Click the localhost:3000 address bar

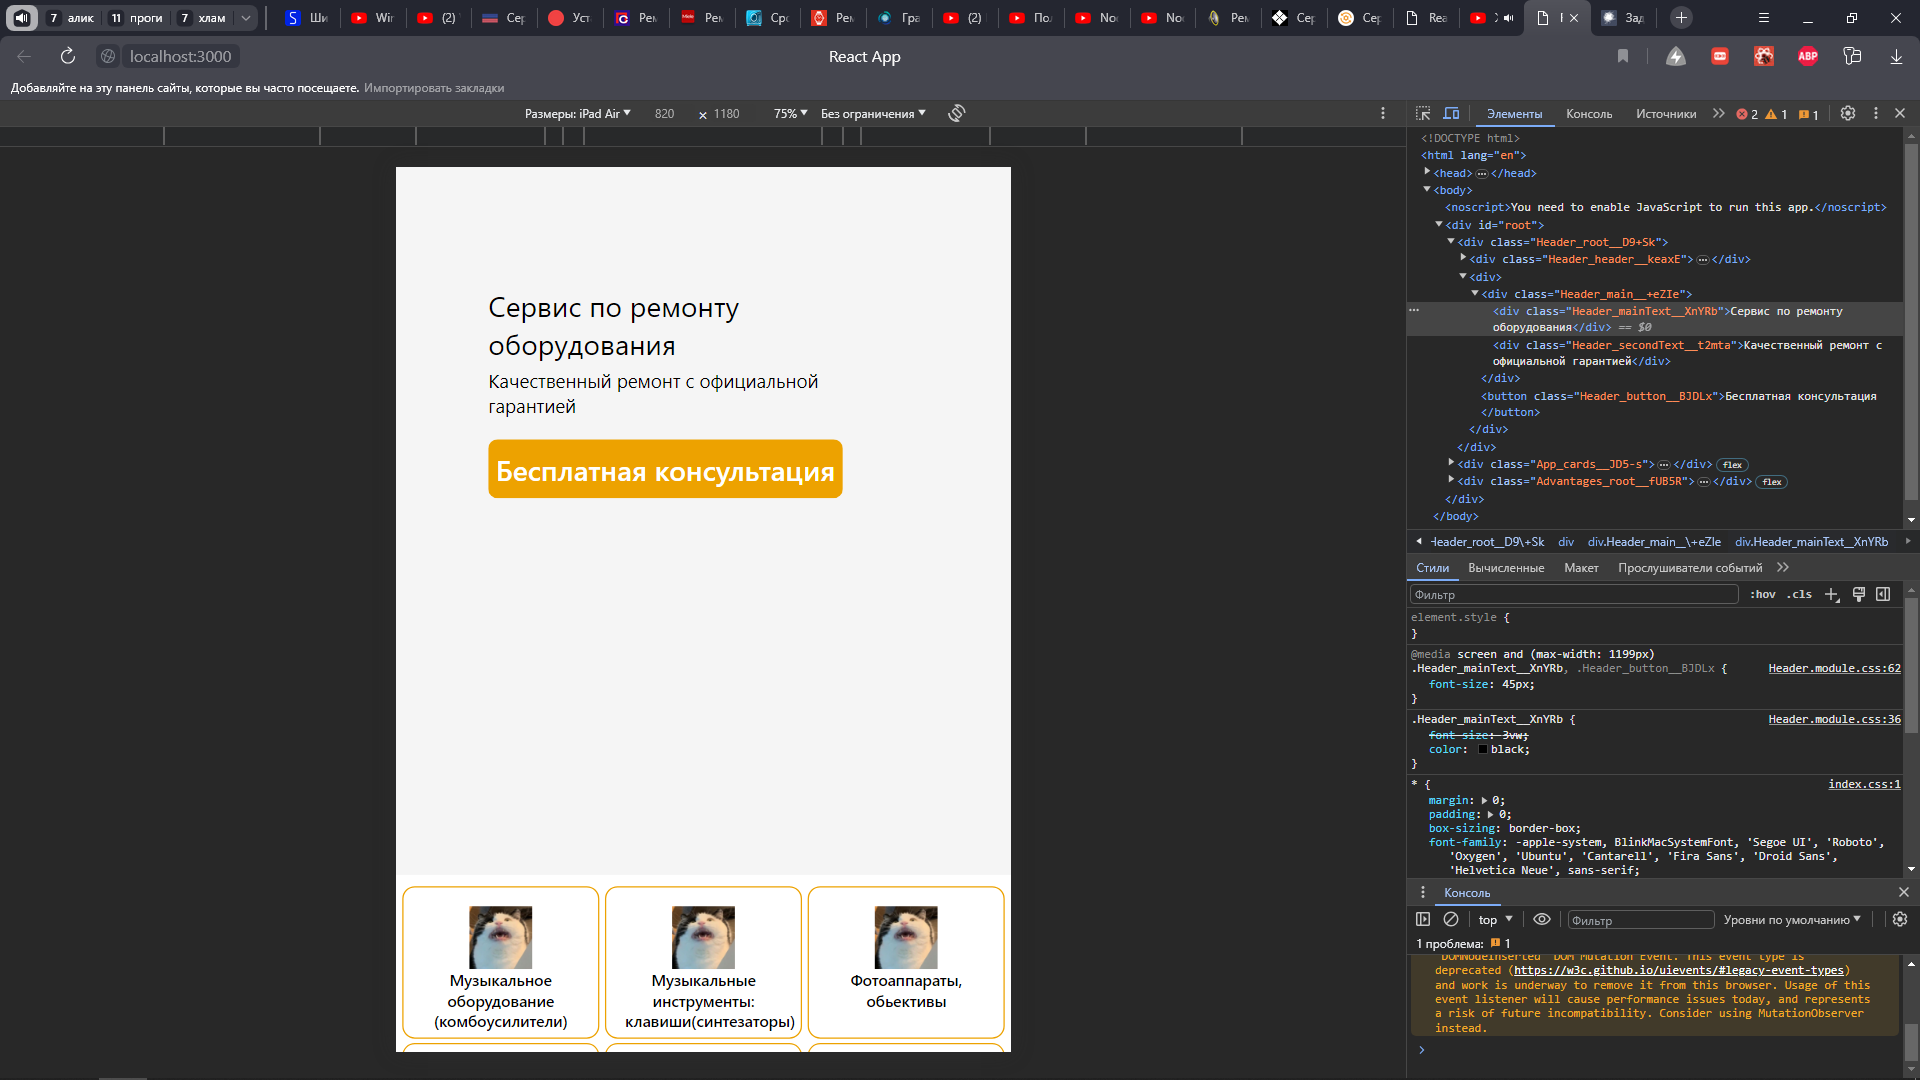(x=180, y=56)
